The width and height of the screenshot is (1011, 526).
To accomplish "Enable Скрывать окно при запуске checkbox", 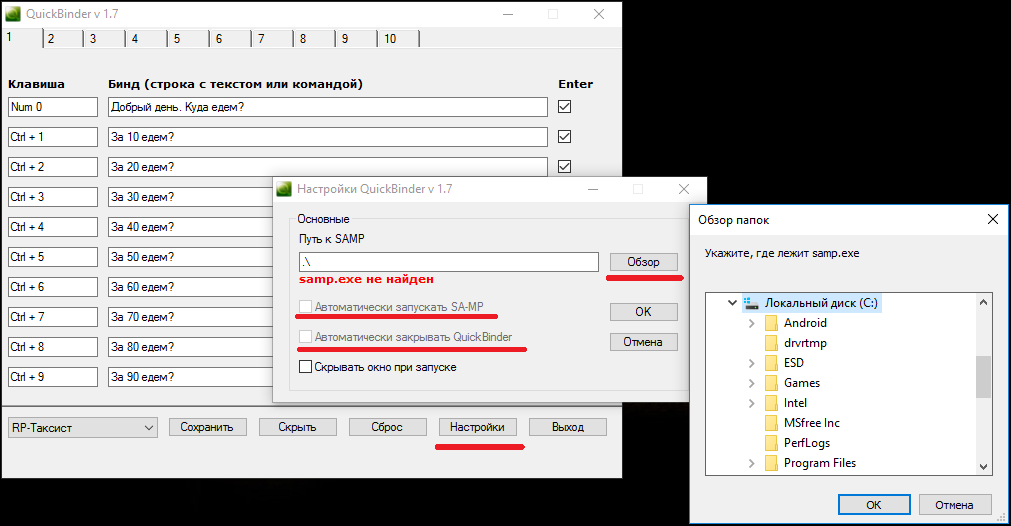I will tap(306, 367).
